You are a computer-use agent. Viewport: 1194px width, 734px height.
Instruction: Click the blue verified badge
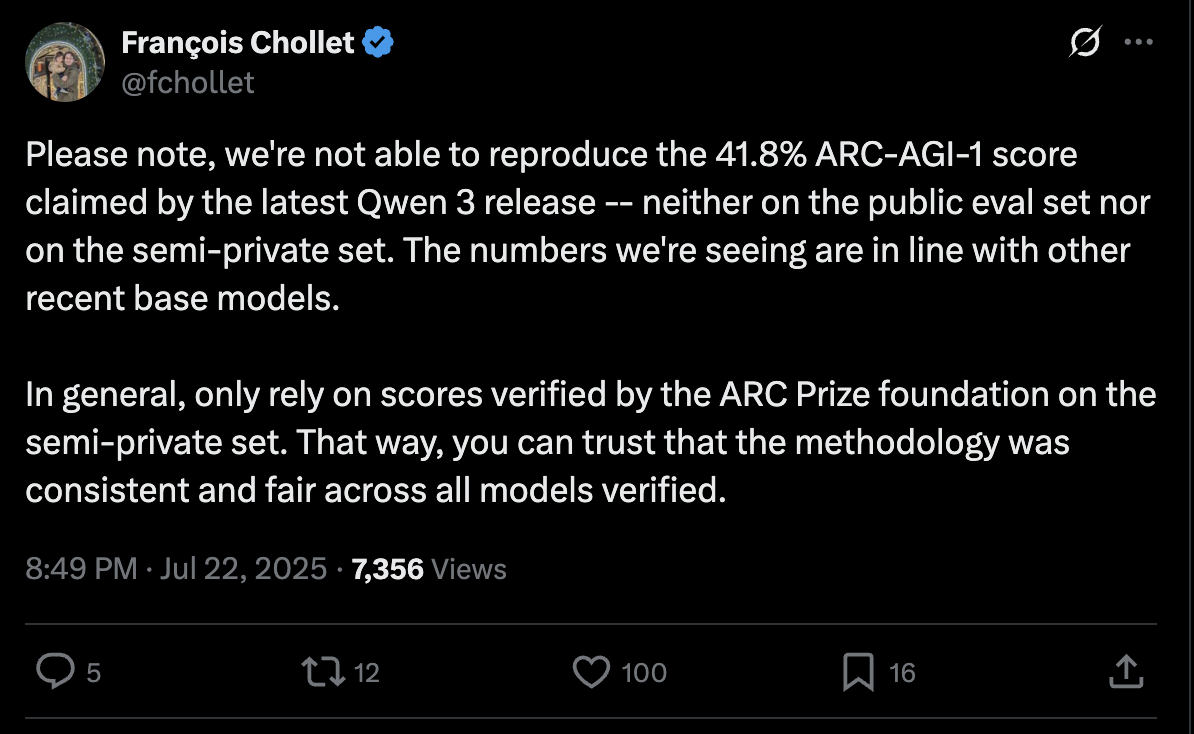pyautogui.click(x=378, y=43)
